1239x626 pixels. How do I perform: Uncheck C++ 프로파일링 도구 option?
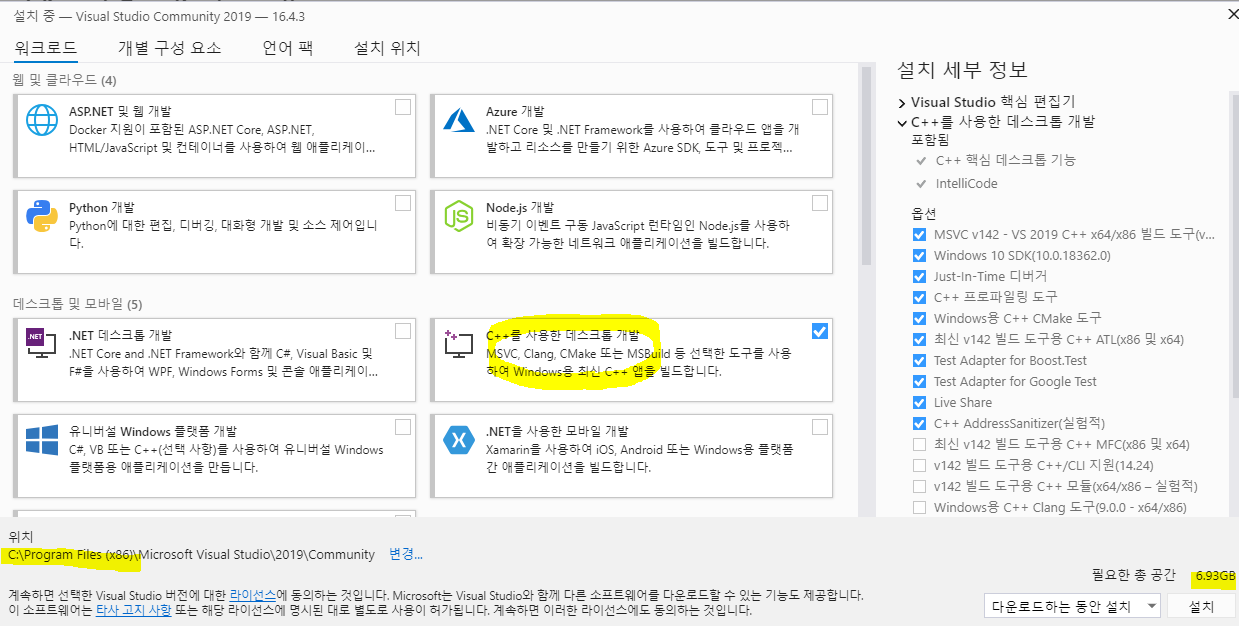pos(919,297)
